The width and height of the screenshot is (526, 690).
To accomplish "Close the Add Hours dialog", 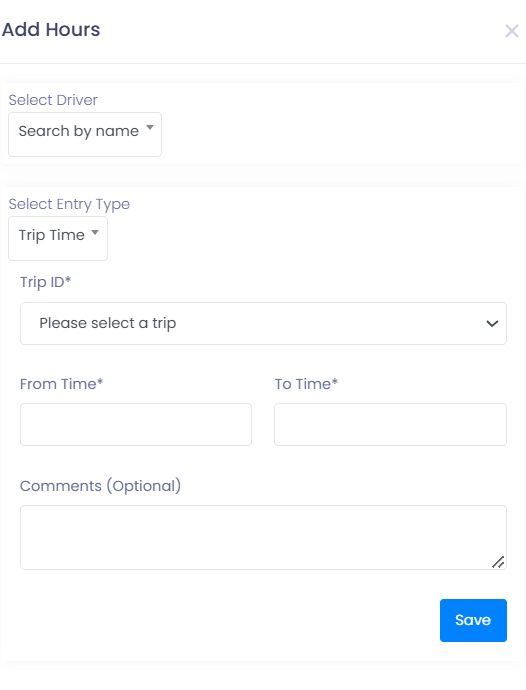I will [x=511, y=31].
